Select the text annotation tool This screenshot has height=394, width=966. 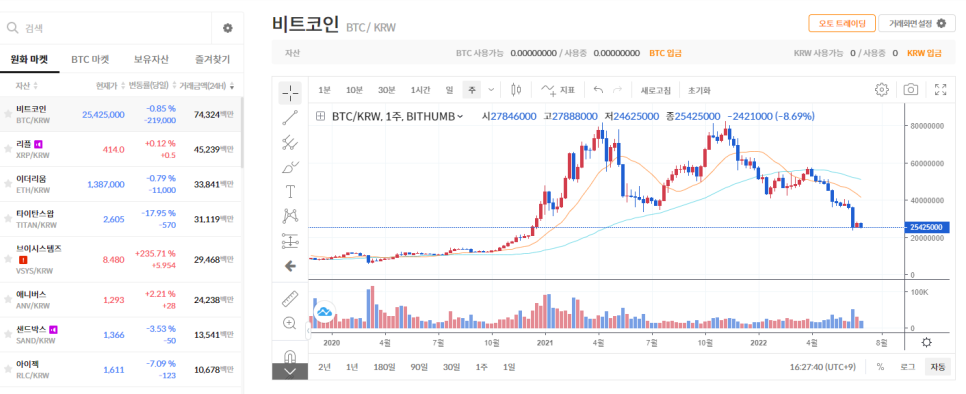point(290,191)
